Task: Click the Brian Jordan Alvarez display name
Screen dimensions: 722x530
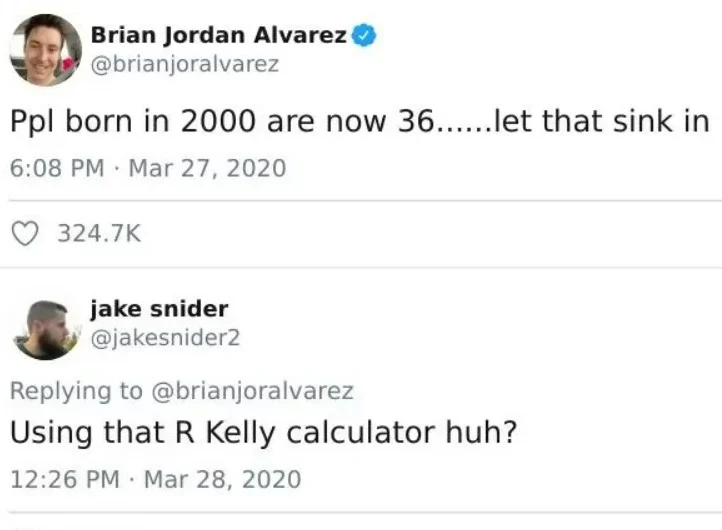Action: pos(219,36)
